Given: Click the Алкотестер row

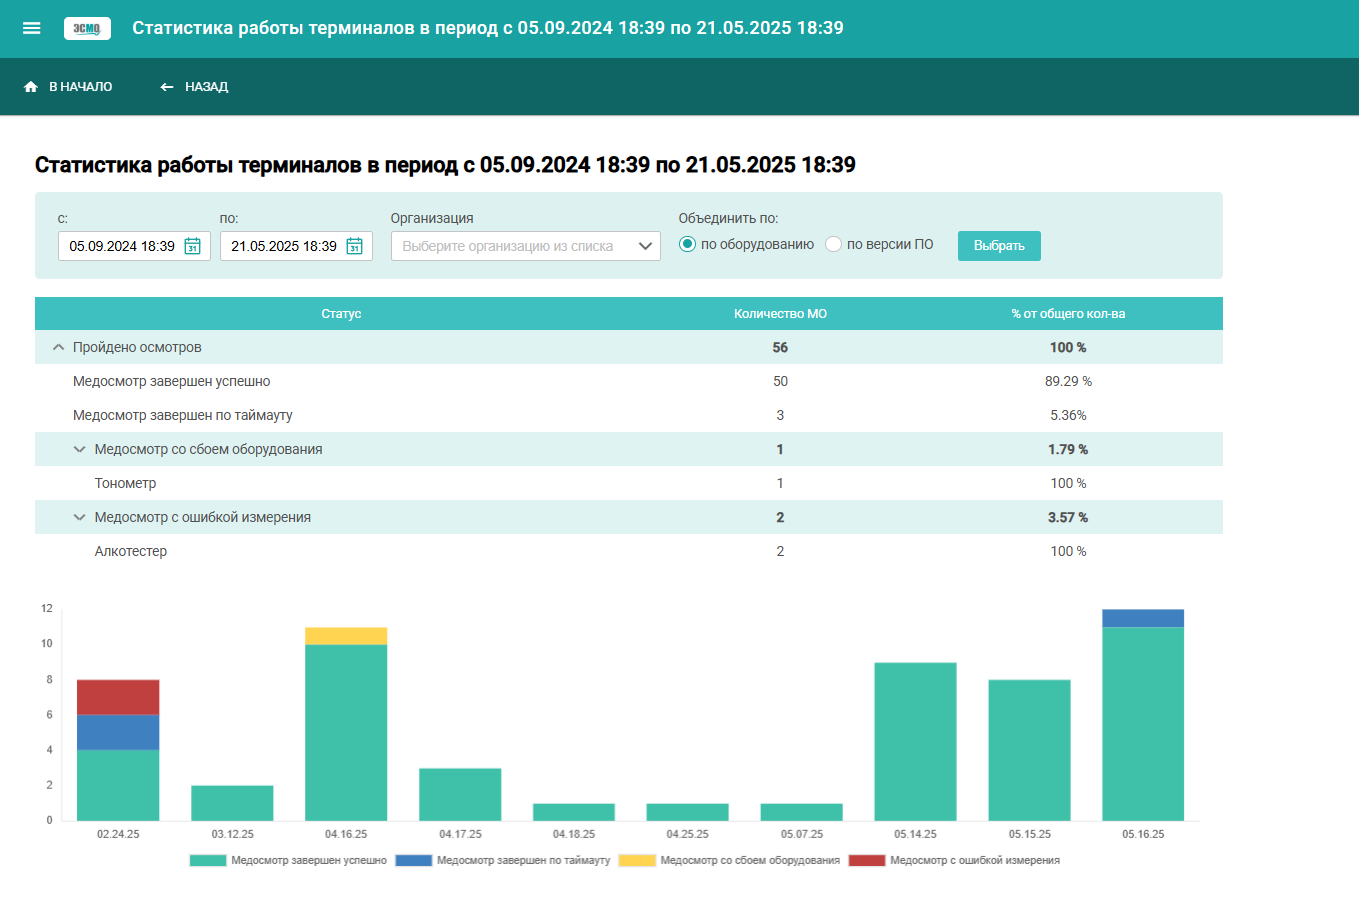Looking at the screenshot, I should click(629, 551).
